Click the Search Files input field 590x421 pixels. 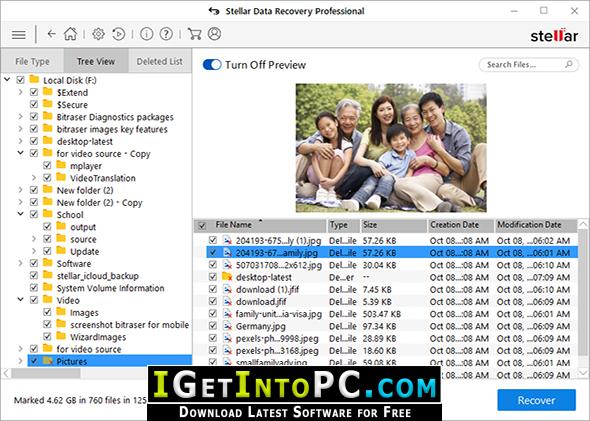[529, 64]
